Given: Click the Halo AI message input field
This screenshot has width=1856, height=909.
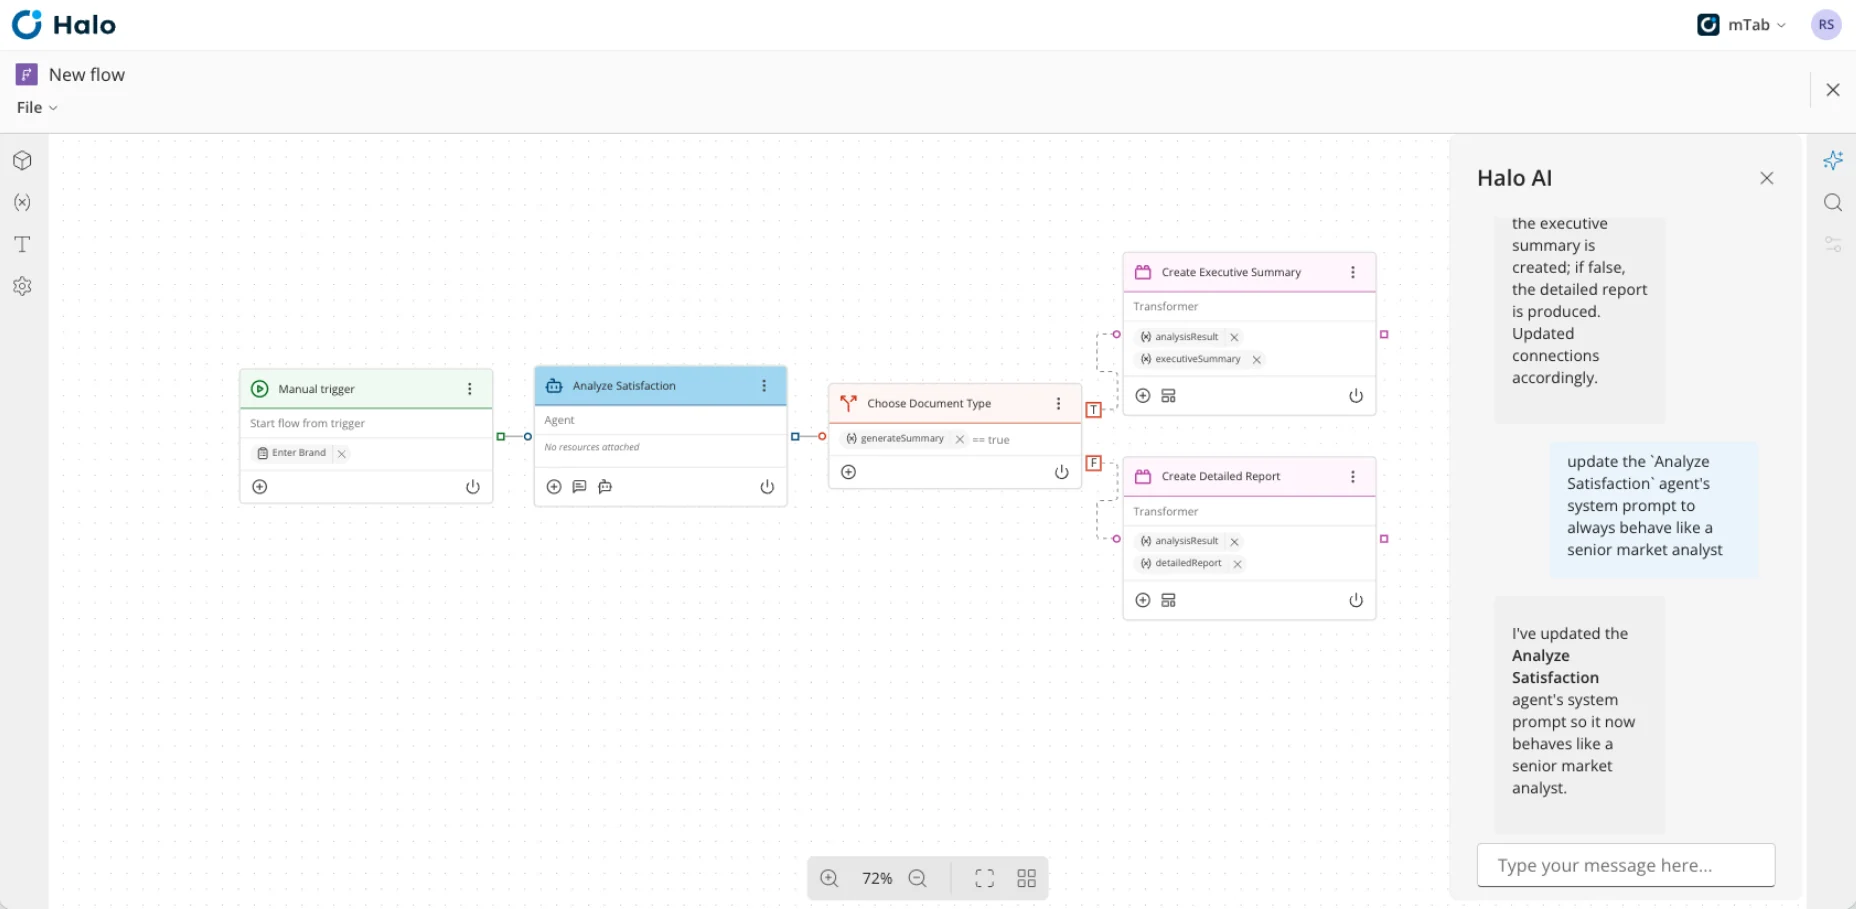Looking at the screenshot, I should [1626, 865].
